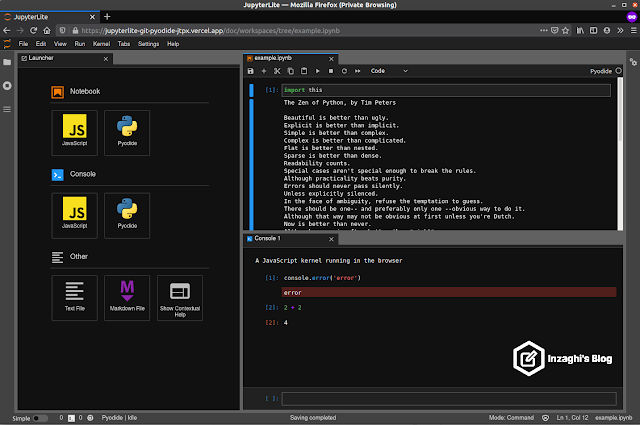Click the kernel status circle indicator
The width and height of the screenshot is (640, 425).
pos(619,71)
